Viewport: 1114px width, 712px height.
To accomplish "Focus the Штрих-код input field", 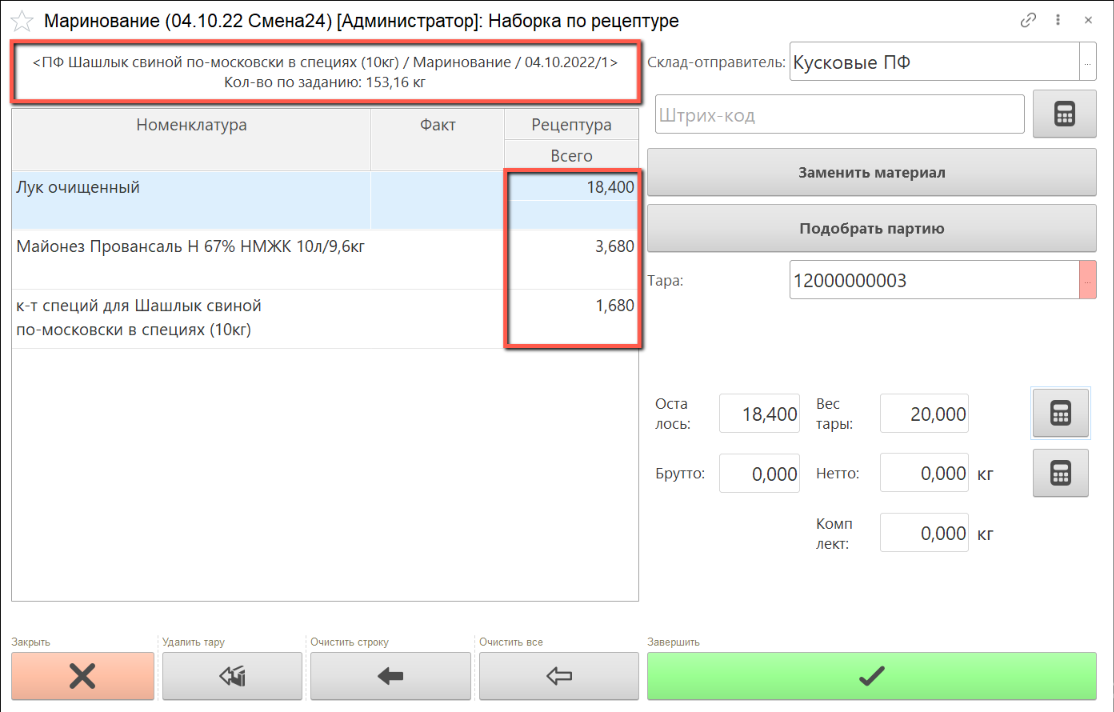I will [x=839, y=114].
